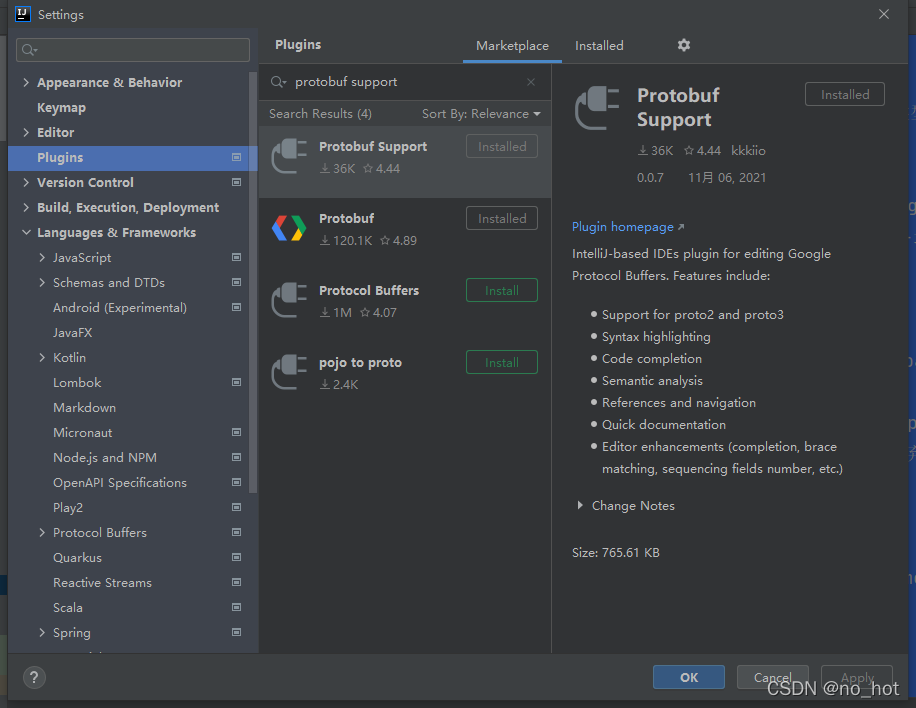Select Keymap in the settings tree
This screenshot has height=708, width=916.
[x=61, y=107]
